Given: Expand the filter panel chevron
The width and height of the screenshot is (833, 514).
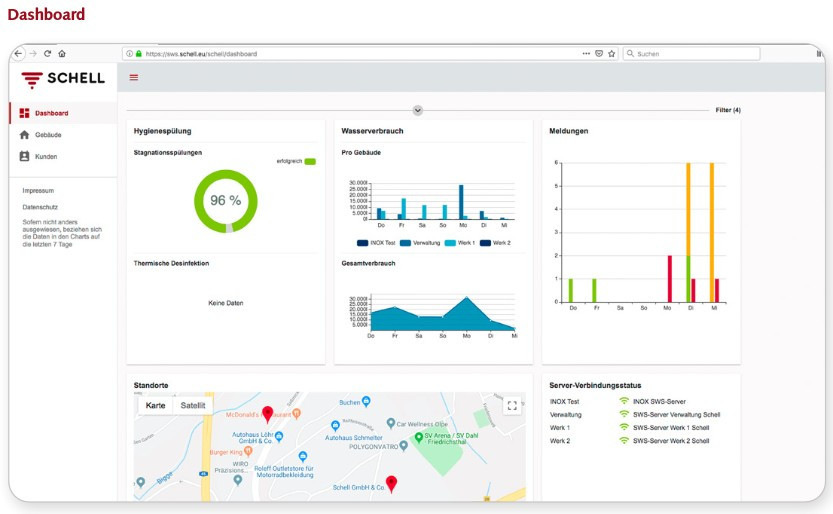Looking at the screenshot, I should pos(418,110).
